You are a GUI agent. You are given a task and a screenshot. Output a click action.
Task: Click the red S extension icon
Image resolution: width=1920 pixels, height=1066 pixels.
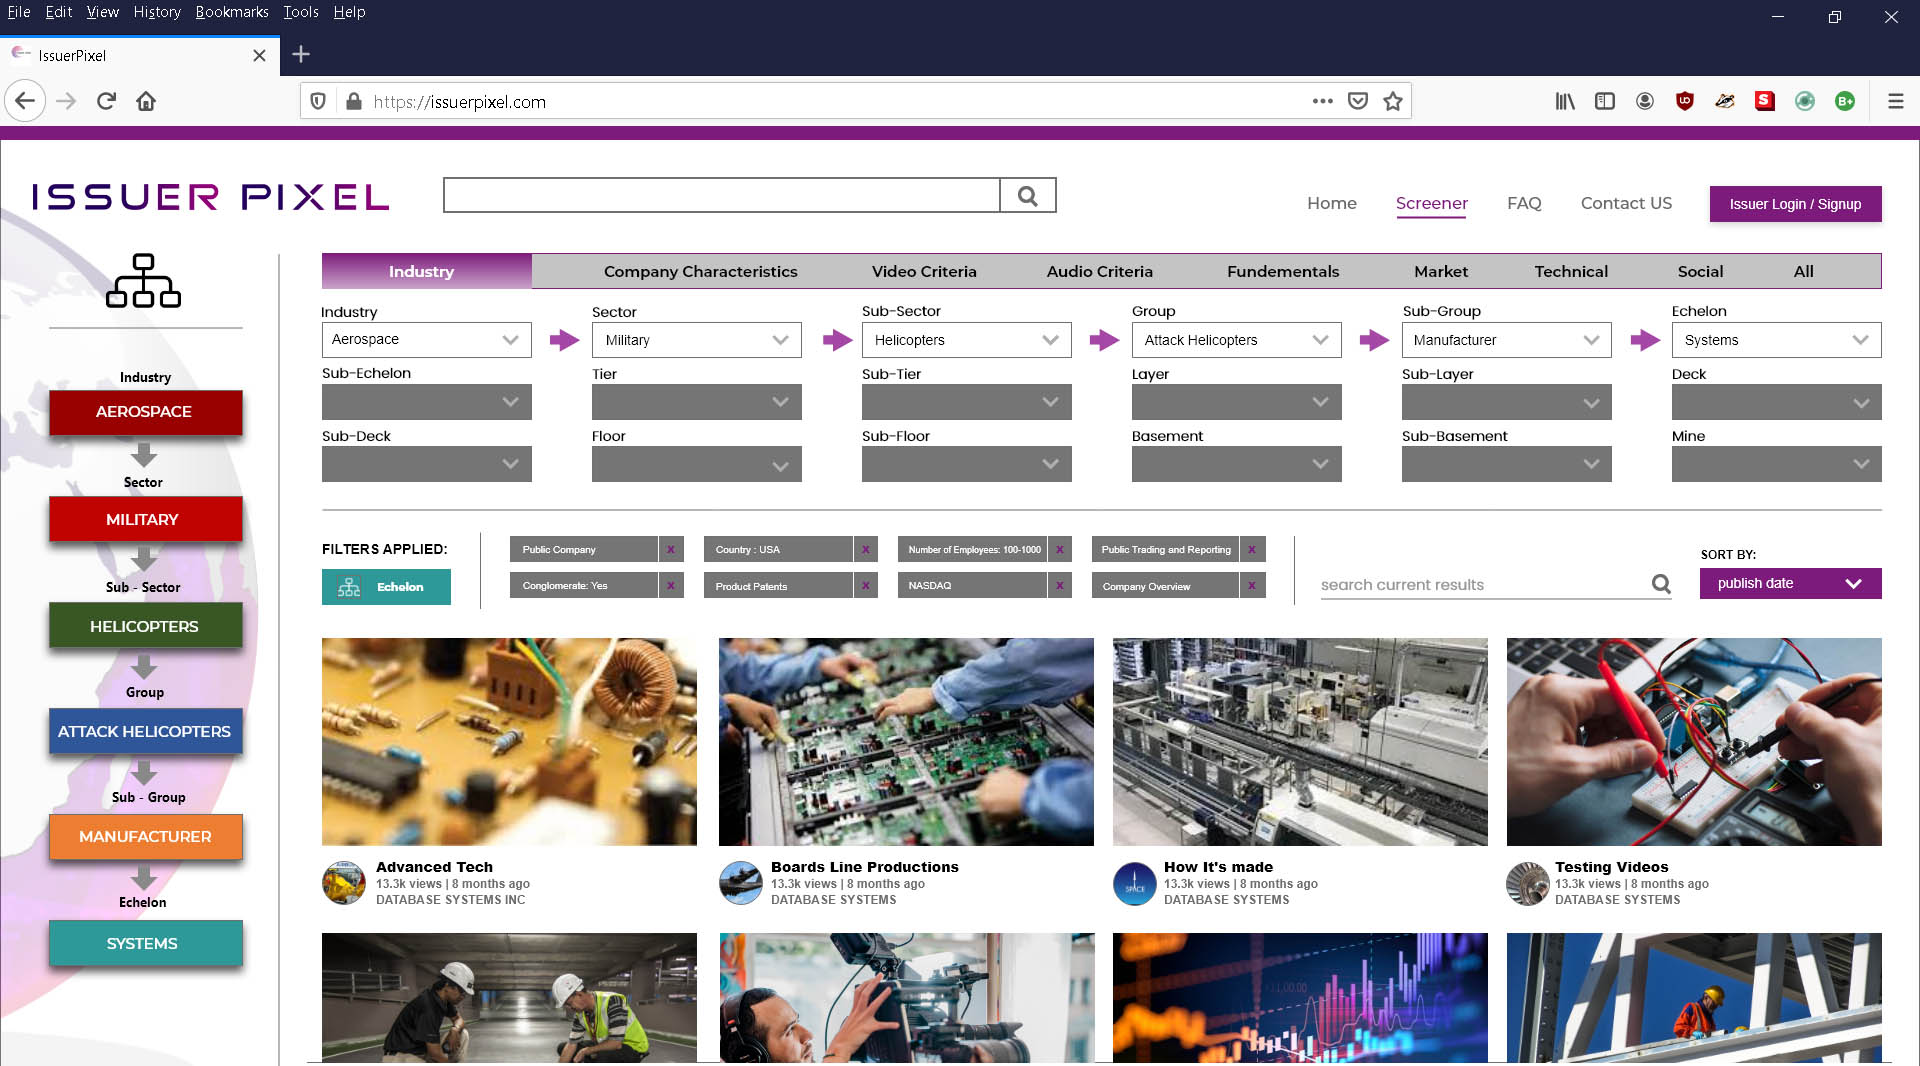1765,101
